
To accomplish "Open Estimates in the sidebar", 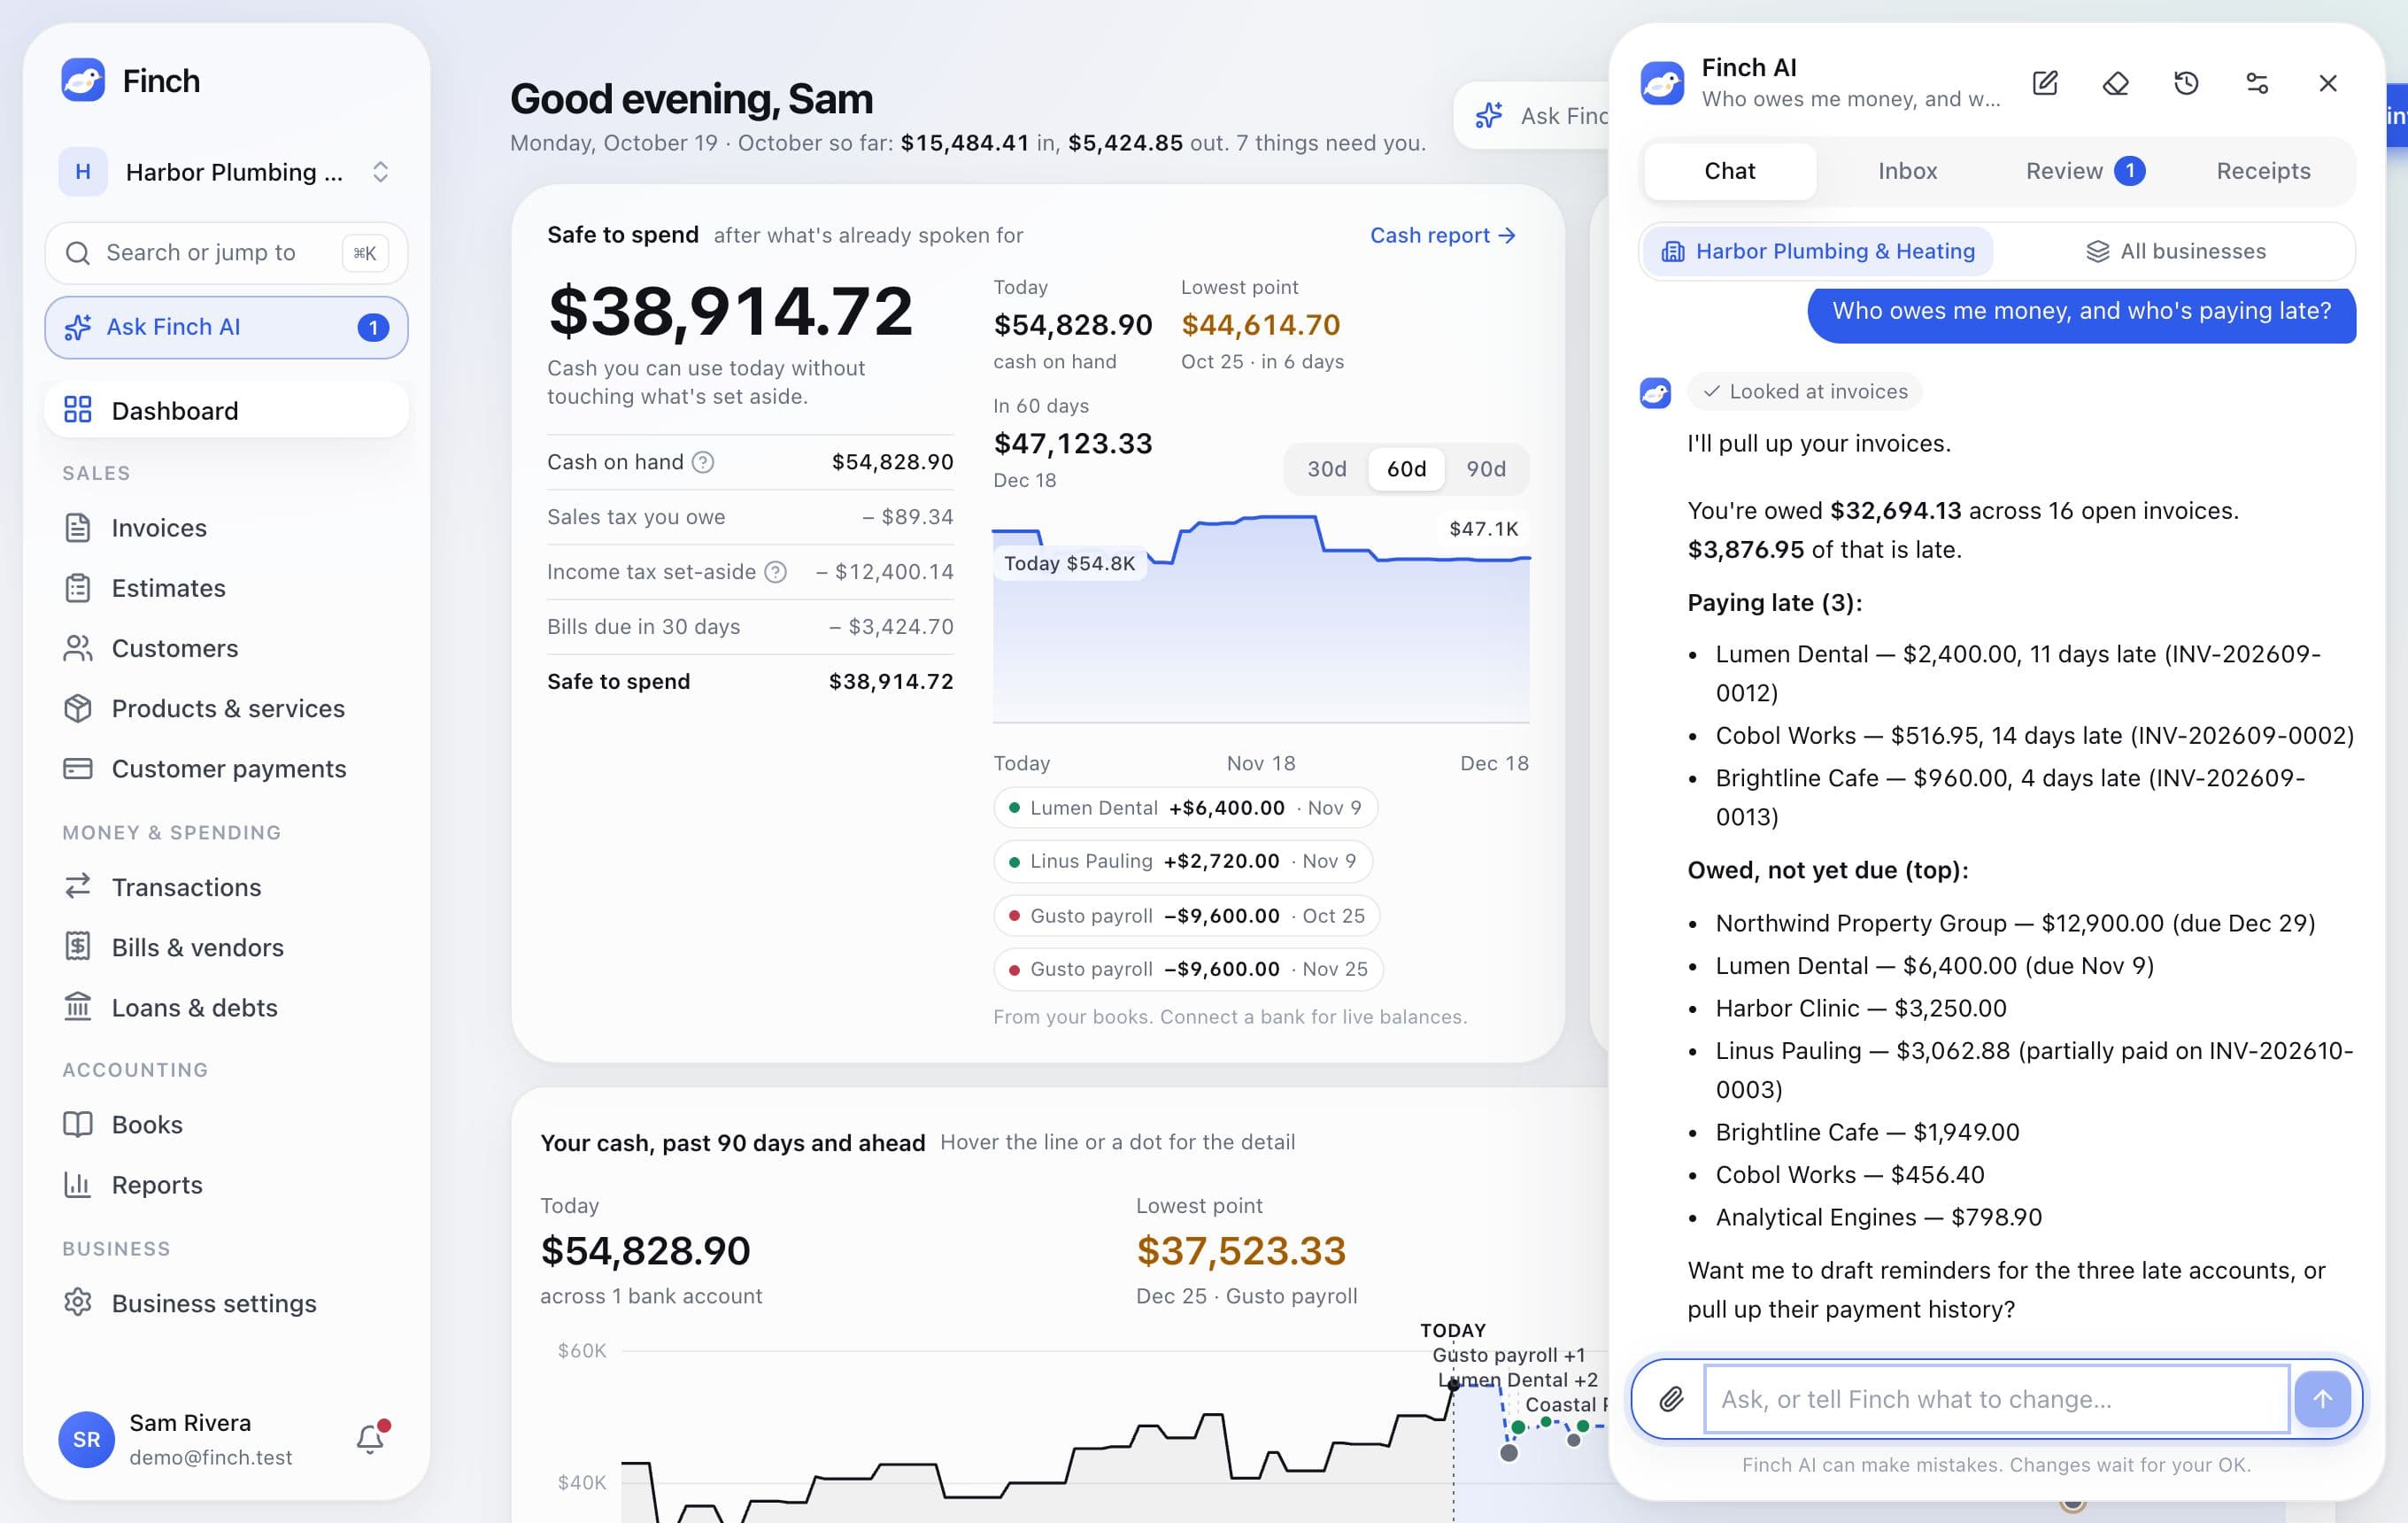I will pyautogui.click(x=226, y=588).
